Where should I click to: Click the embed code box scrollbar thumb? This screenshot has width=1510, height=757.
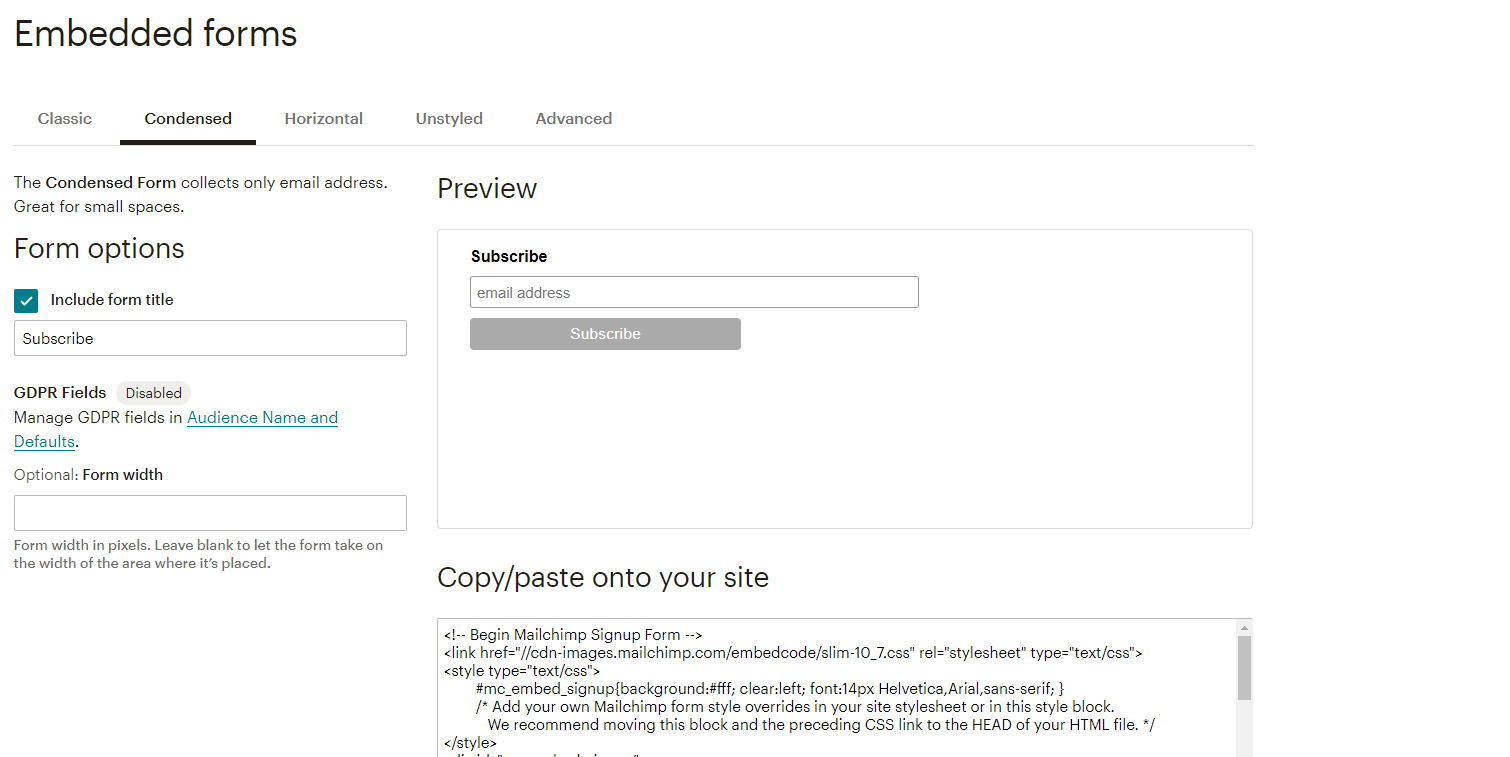click(1244, 667)
